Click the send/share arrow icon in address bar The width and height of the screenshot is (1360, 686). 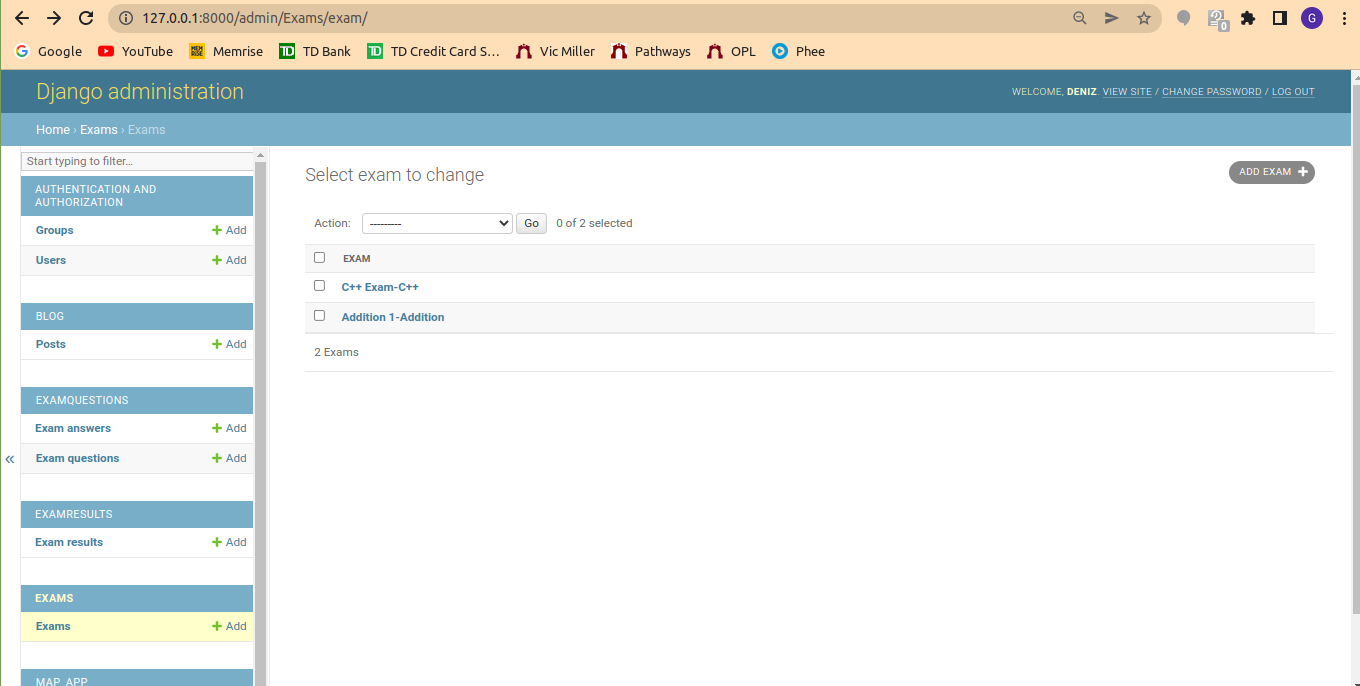point(1111,18)
